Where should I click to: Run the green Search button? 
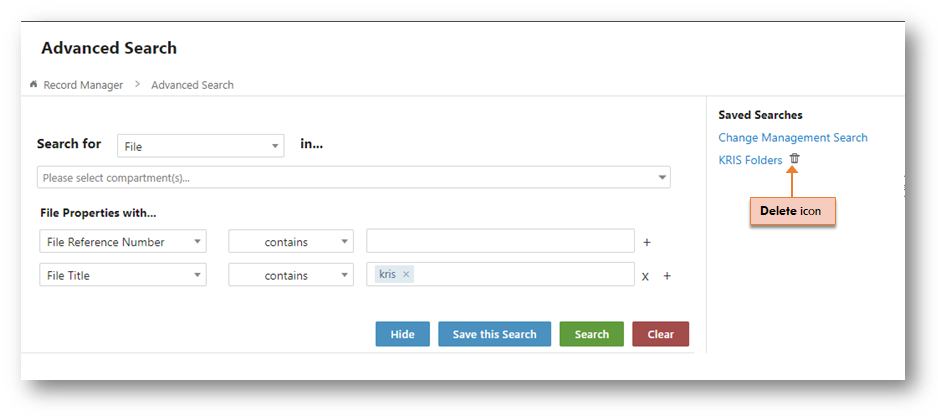(x=592, y=334)
